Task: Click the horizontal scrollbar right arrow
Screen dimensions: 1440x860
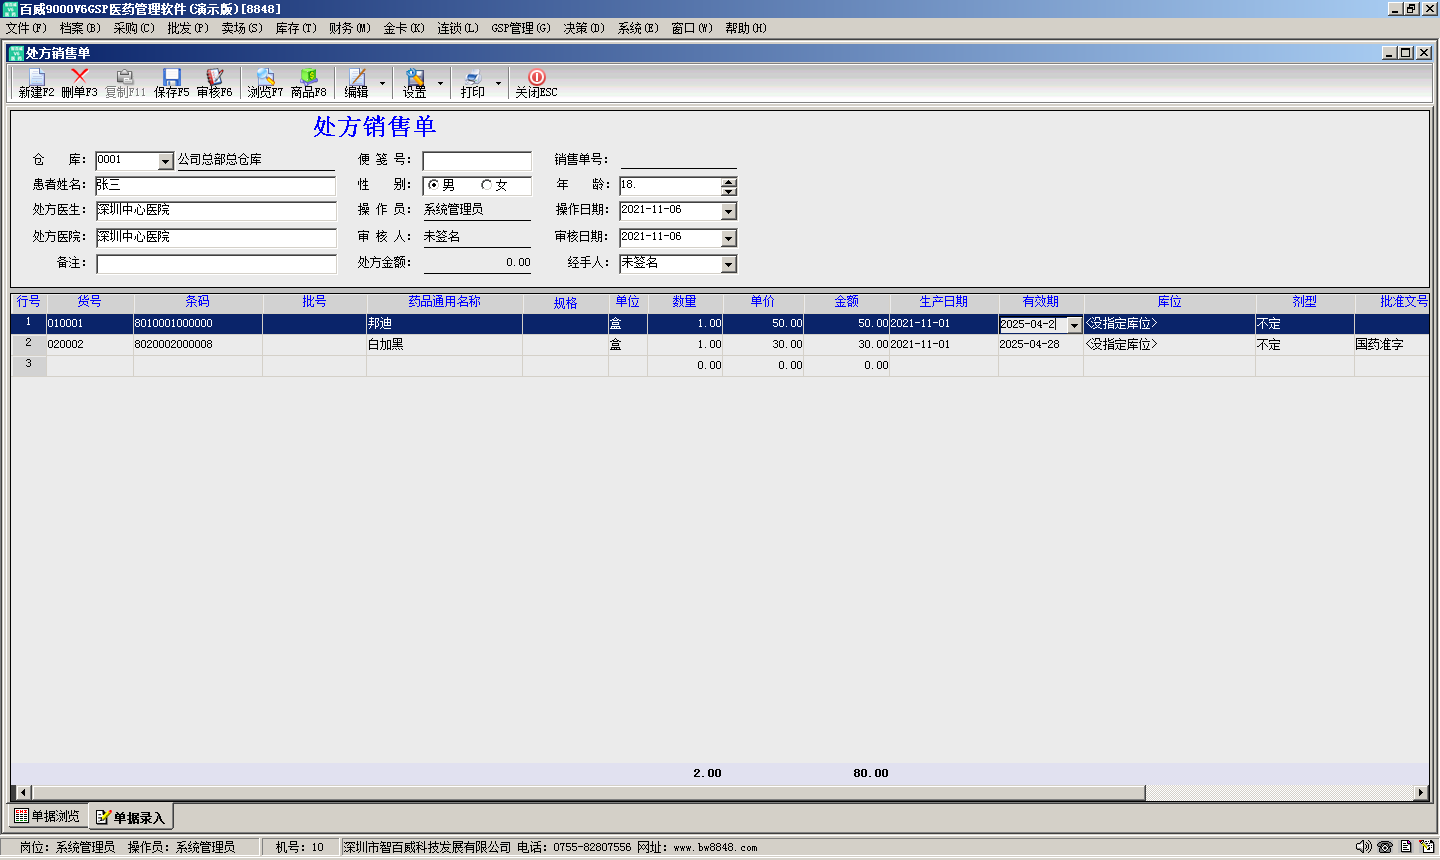Action: (x=1421, y=793)
